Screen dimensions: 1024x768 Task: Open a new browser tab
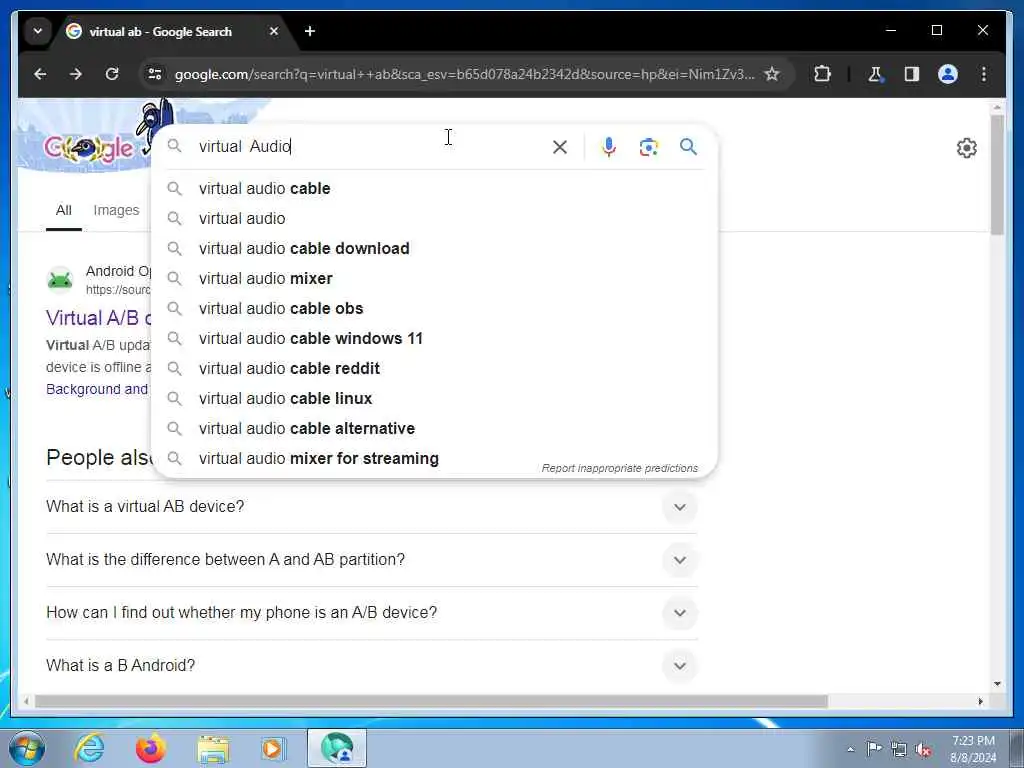pyautogui.click(x=310, y=31)
